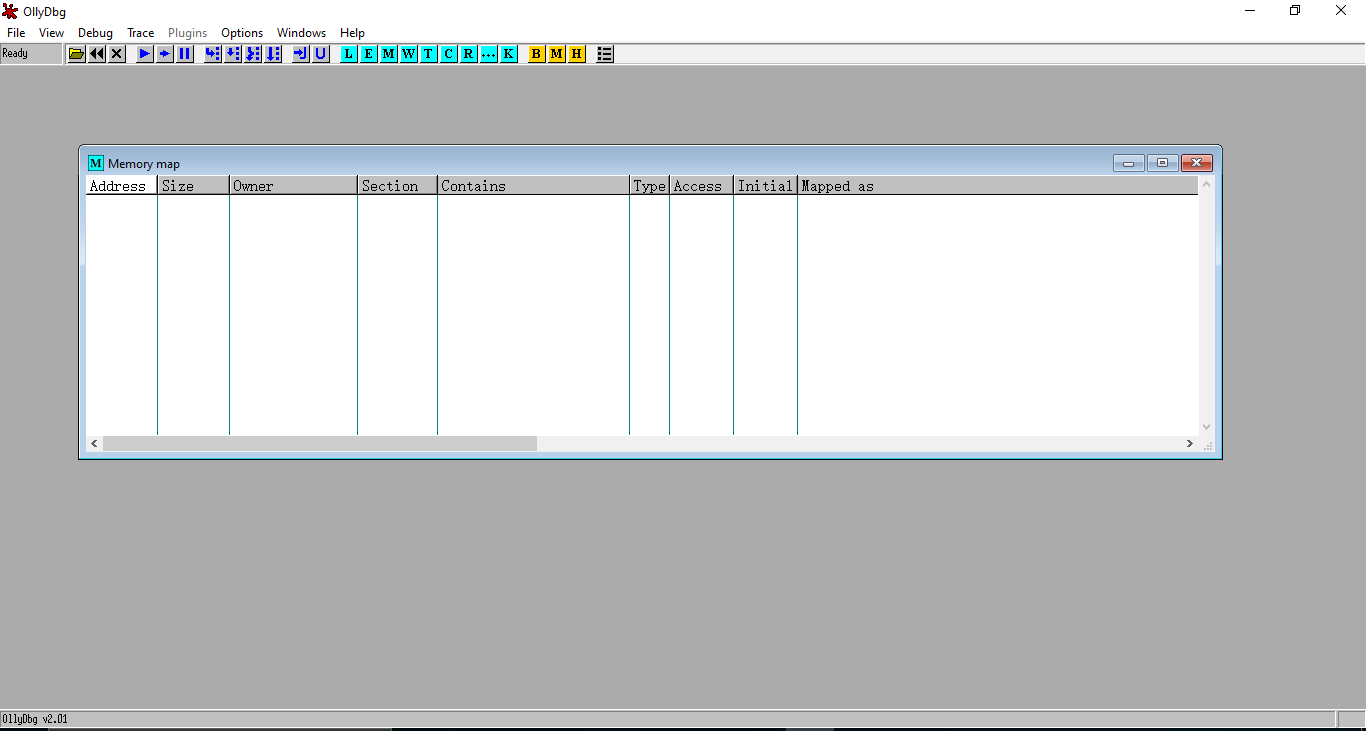The width and height of the screenshot is (1366, 731).
Task: Click the Contains column header
Action: pos(533,186)
